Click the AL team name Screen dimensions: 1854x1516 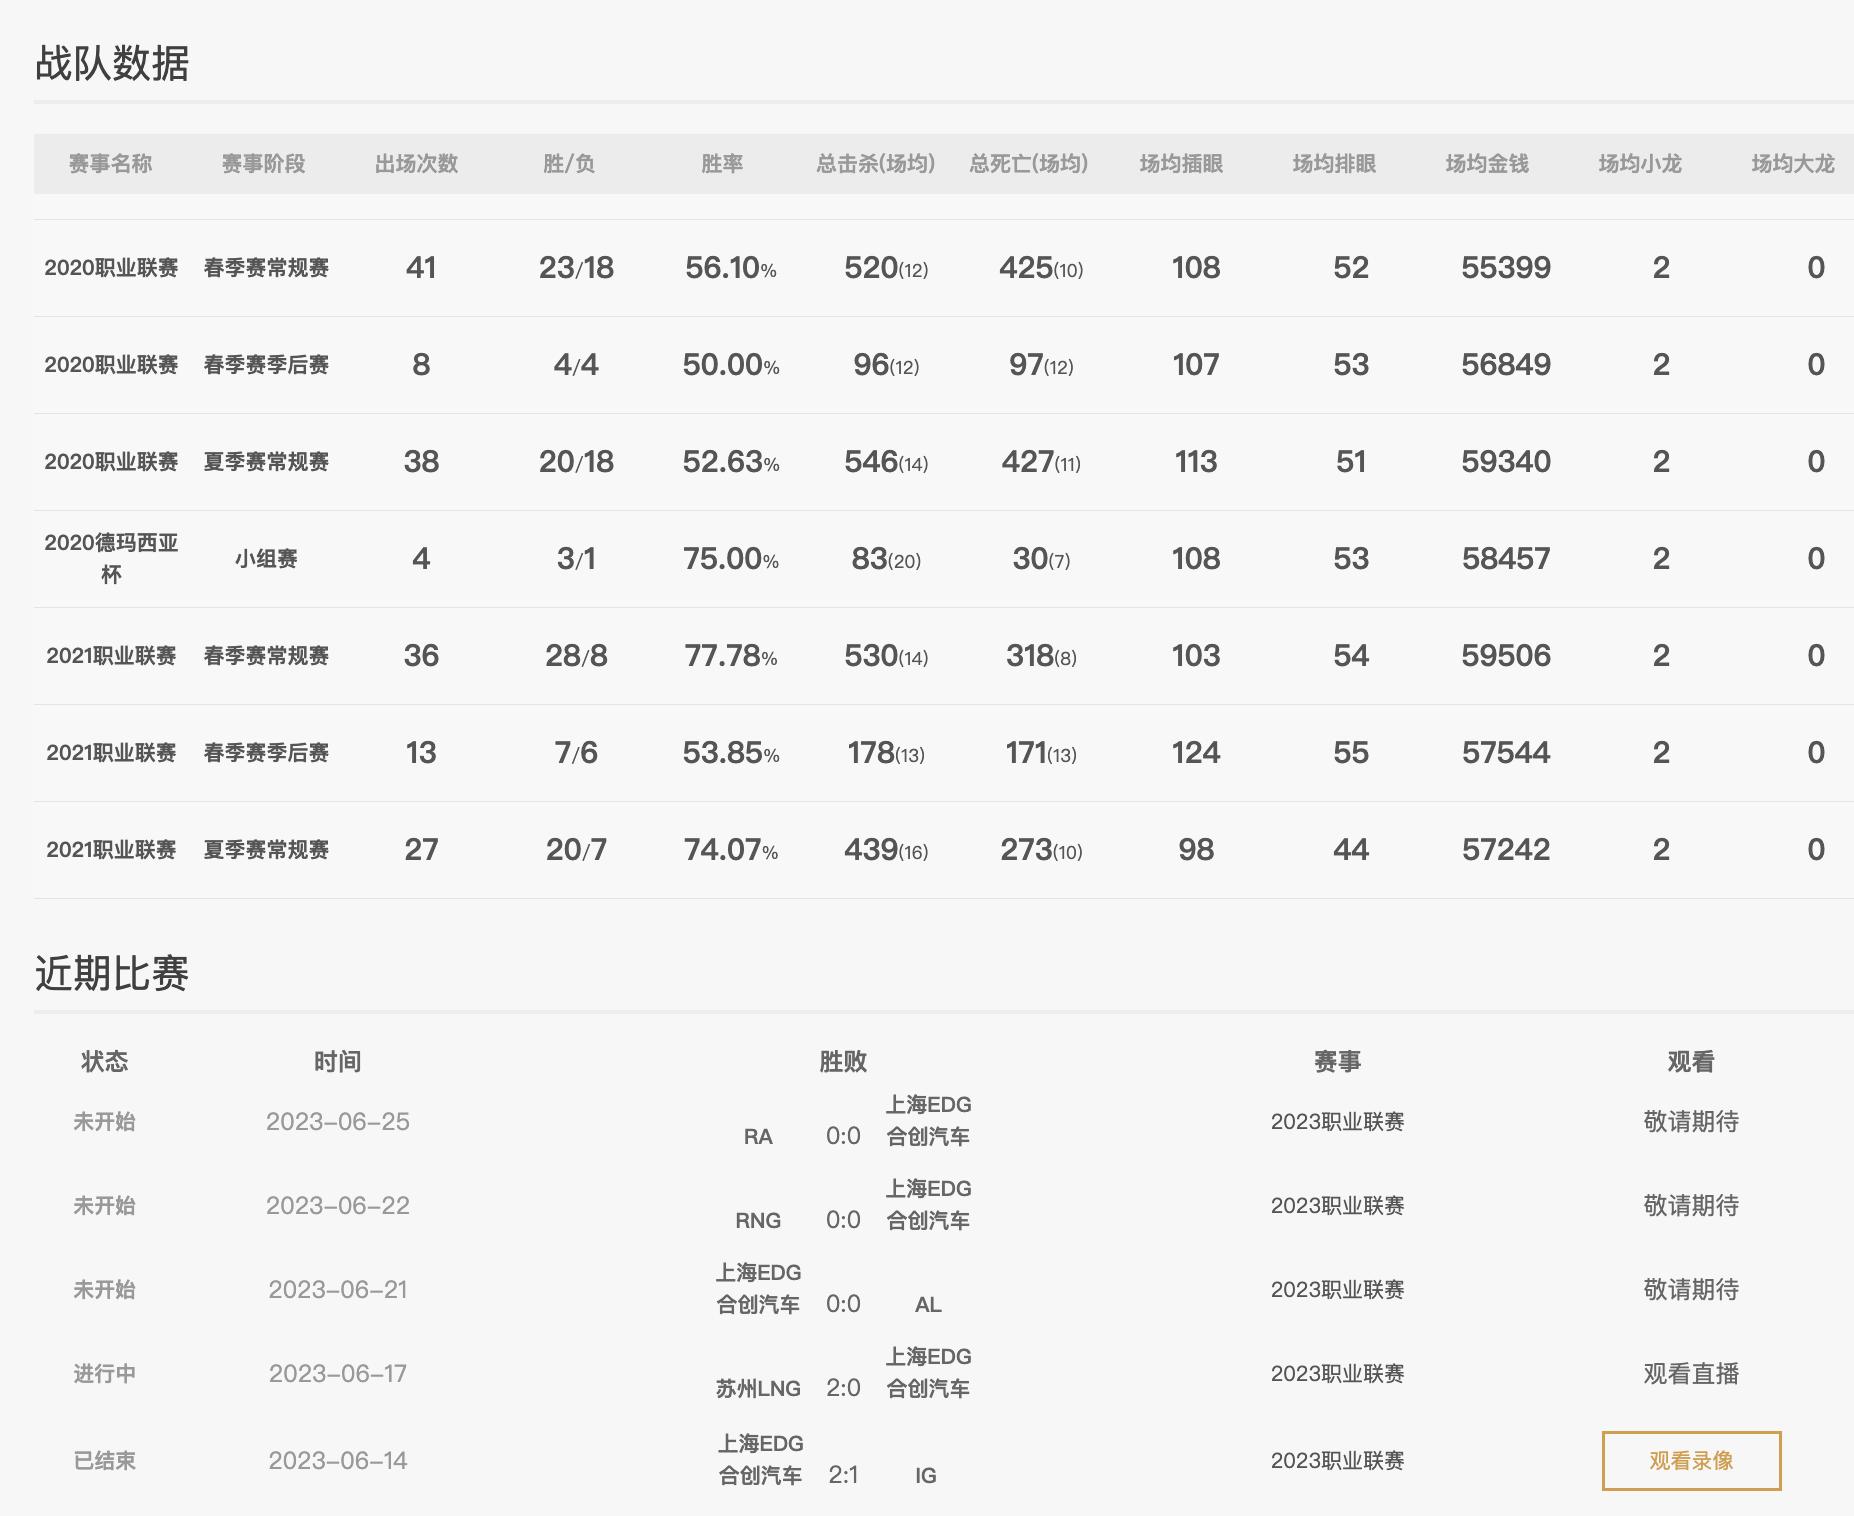928,1304
